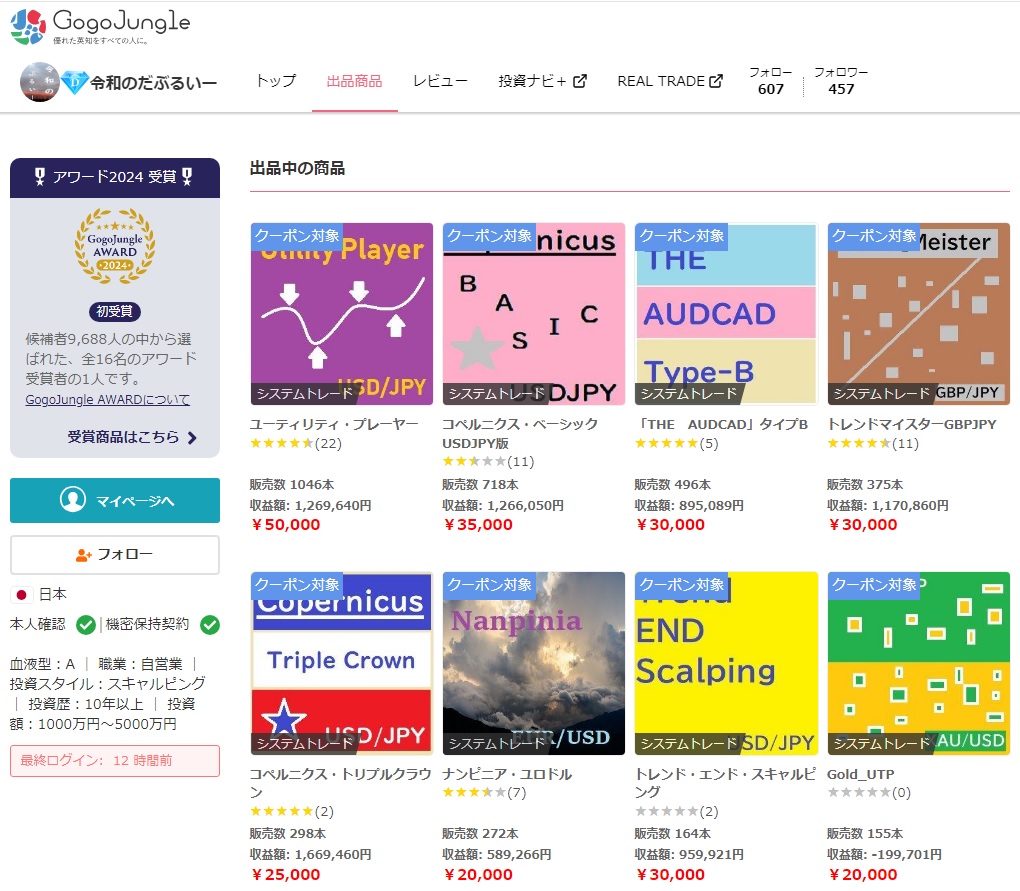Image resolution: width=1020 pixels, height=891 pixels.
Task: Click the medal icon left of アワード2024 受賞
Action: (40, 177)
